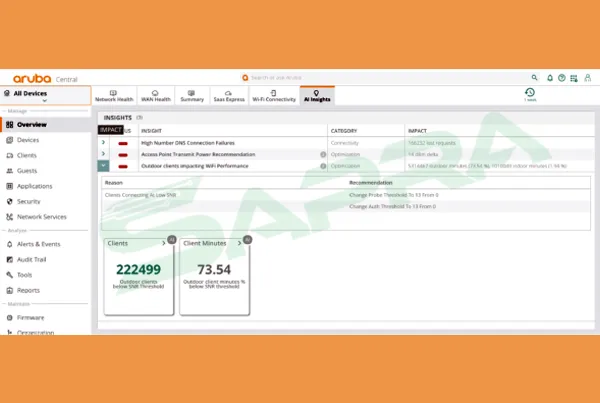
Task: Click the search magnifier icon in header
Action: coord(534,77)
